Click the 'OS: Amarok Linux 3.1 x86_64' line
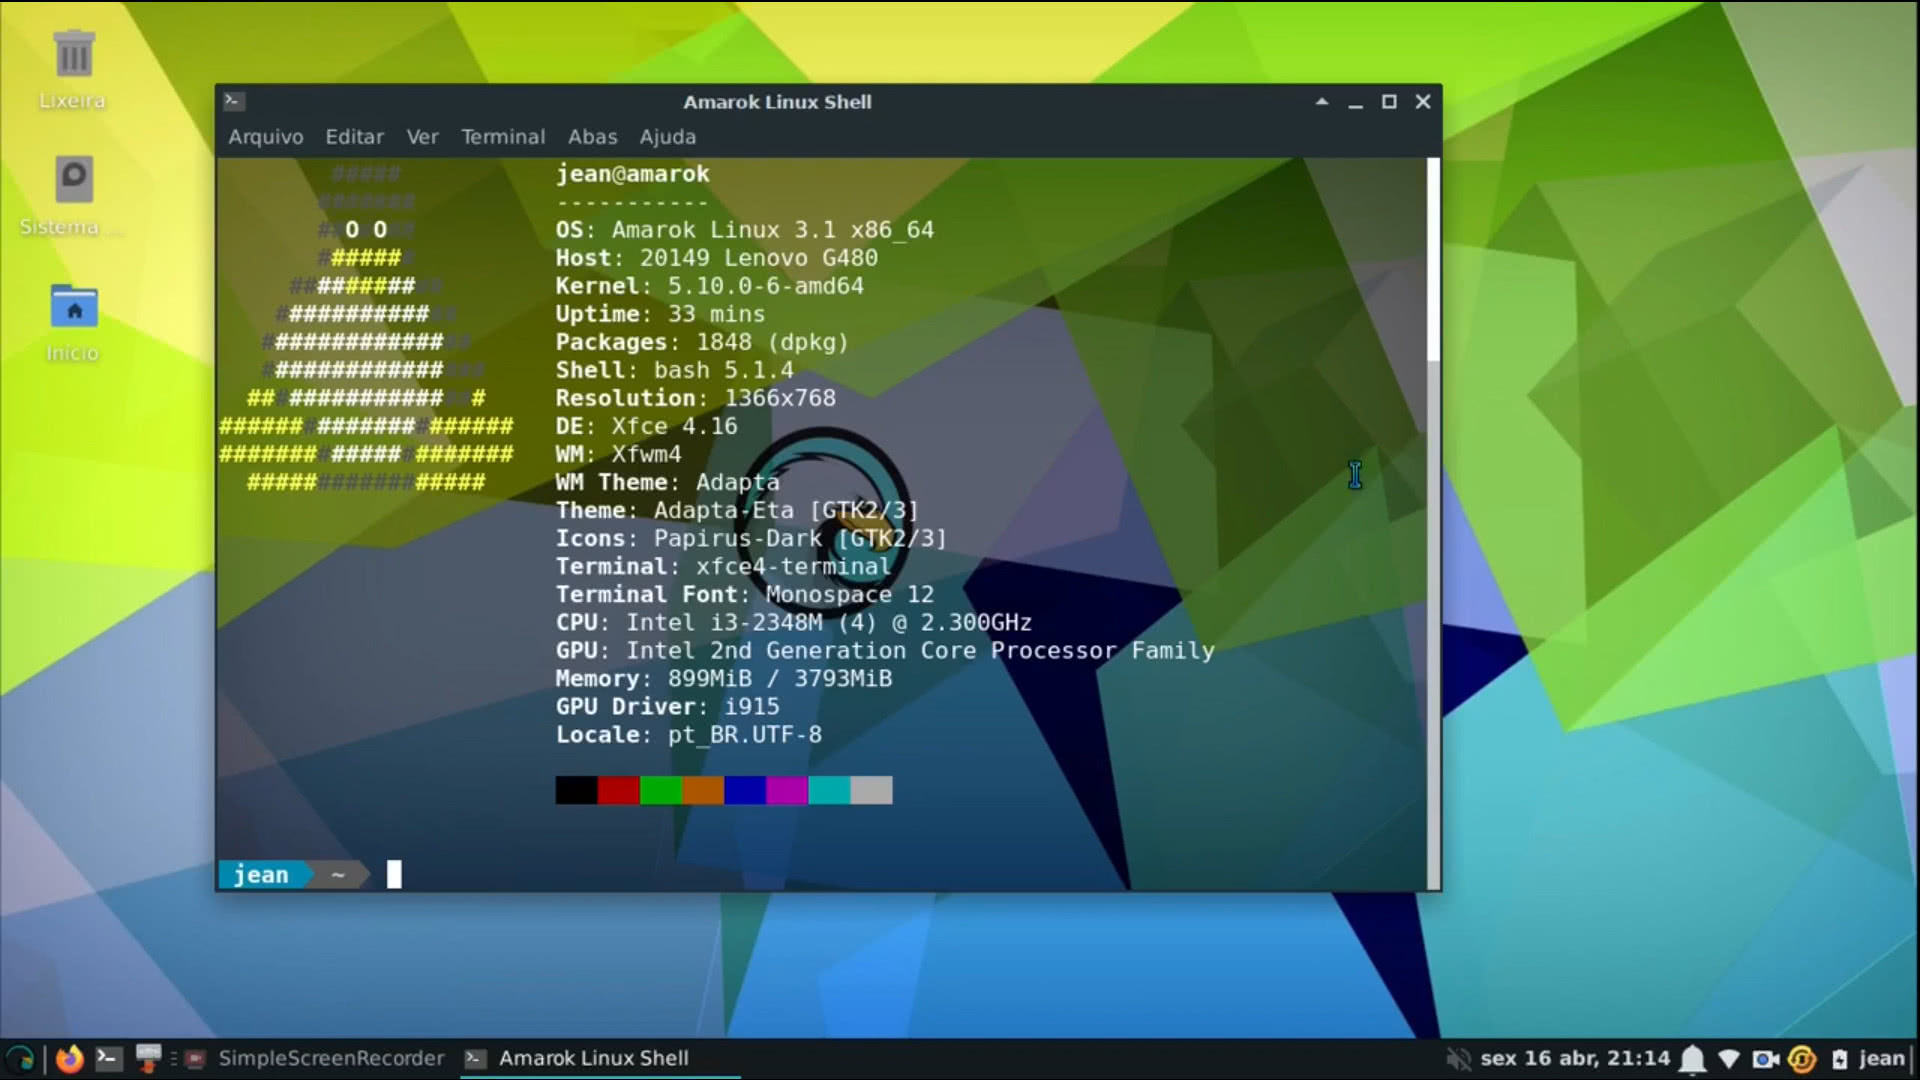1920x1080 pixels. 745,230
